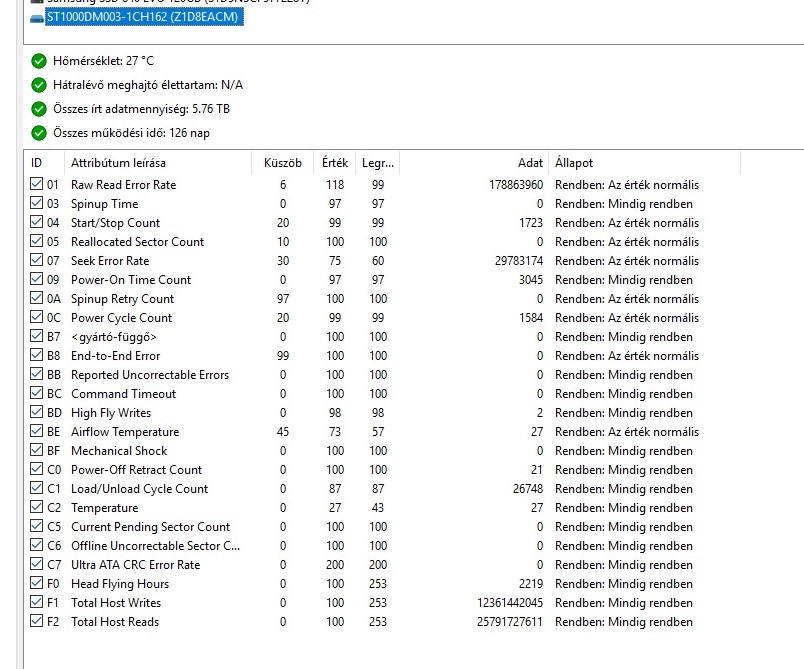Sort by the Érték column header

tap(335, 163)
